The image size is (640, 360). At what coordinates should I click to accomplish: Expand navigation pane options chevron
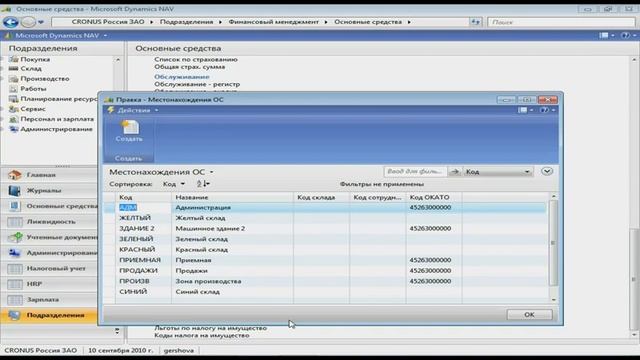point(117,331)
